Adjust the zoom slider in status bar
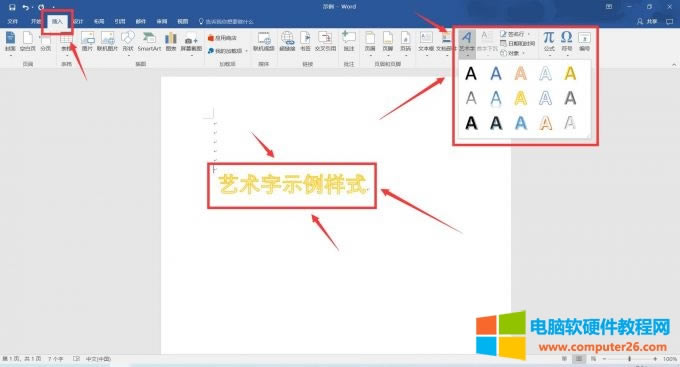Viewport: 680px width, 367px height. click(629, 359)
